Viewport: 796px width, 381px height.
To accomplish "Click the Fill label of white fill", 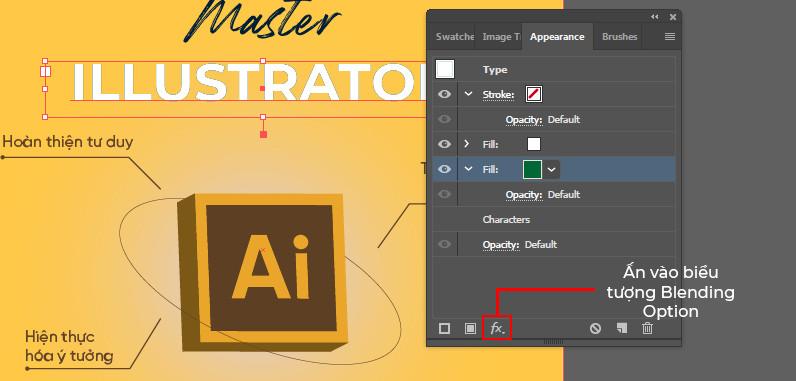I will point(490,145).
